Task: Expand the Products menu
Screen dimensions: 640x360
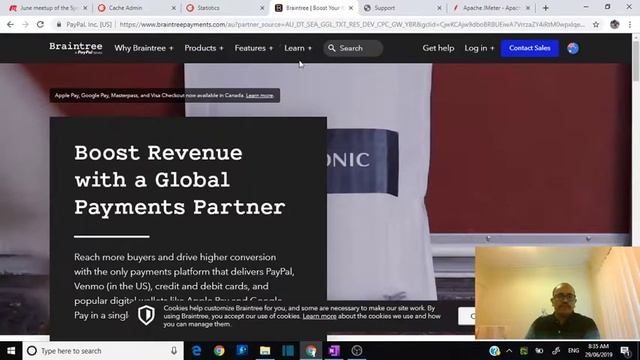Action: [204, 48]
